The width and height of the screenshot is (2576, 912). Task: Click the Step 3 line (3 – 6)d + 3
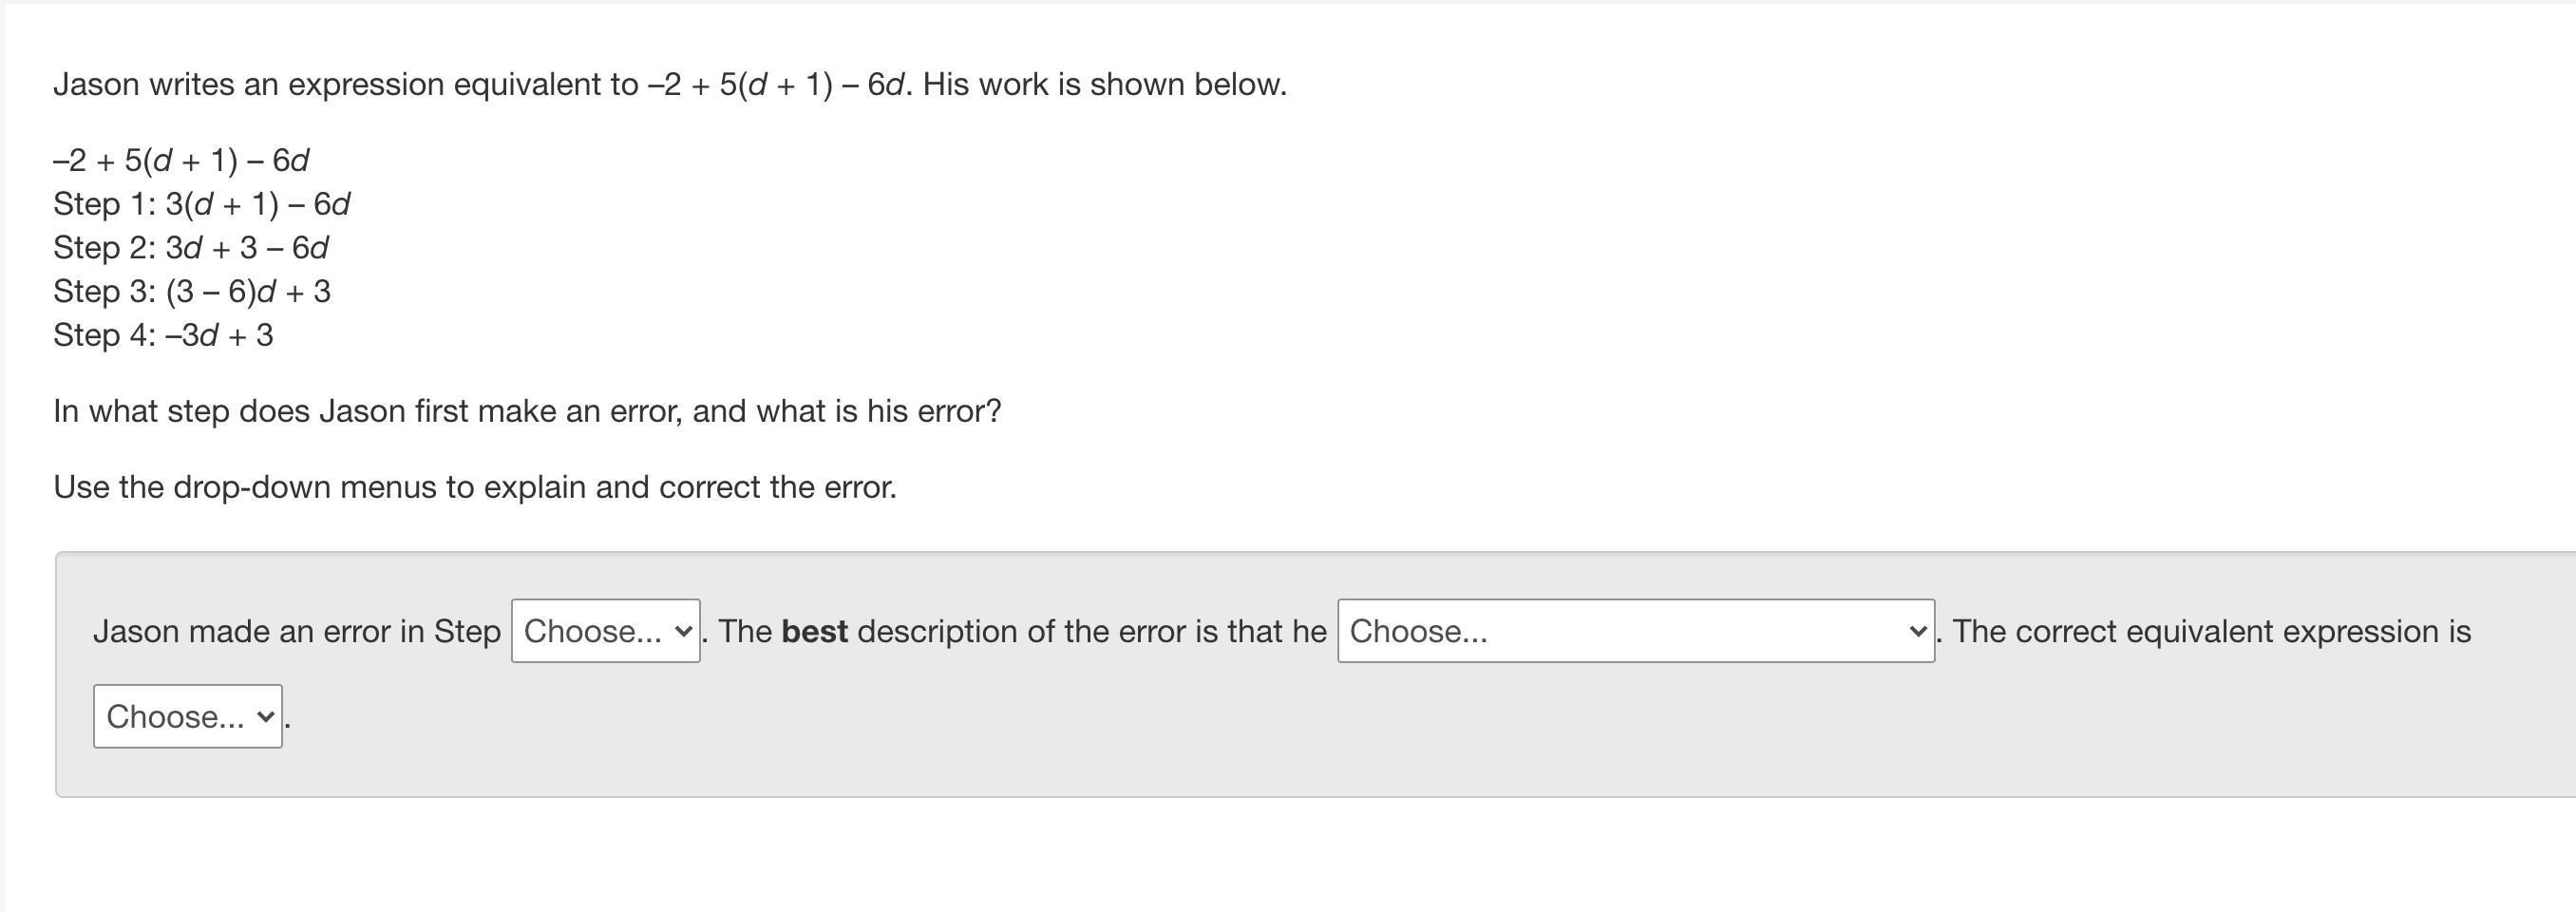point(192,291)
